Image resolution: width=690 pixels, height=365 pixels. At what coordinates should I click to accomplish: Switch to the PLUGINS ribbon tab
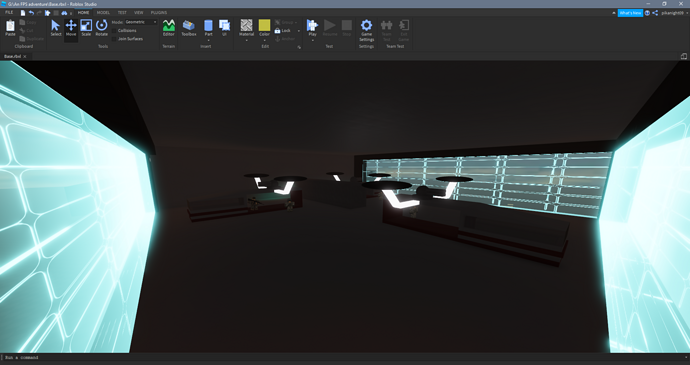pyautogui.click(x=159, y=12)
